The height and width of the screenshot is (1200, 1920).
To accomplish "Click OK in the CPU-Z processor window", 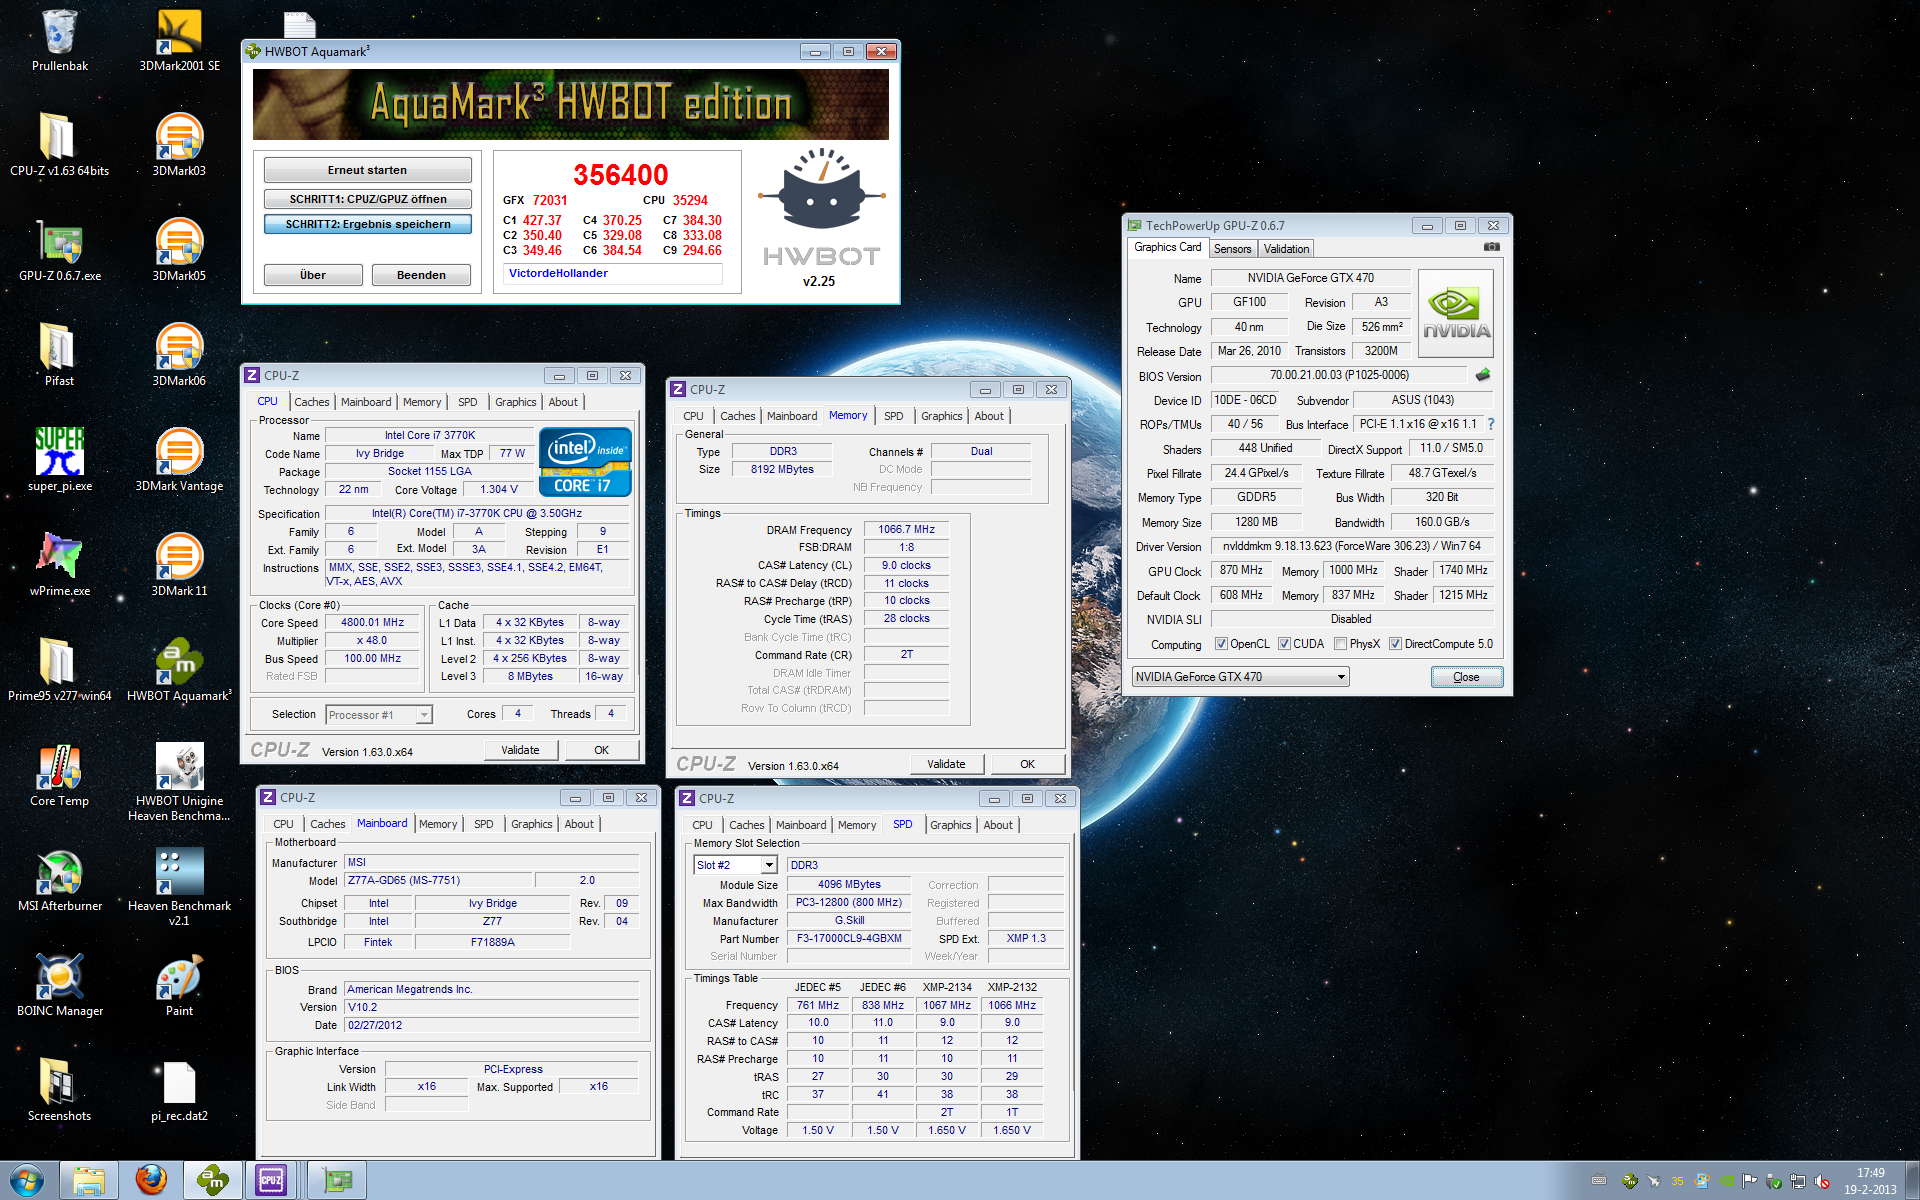I will point(601,750).
